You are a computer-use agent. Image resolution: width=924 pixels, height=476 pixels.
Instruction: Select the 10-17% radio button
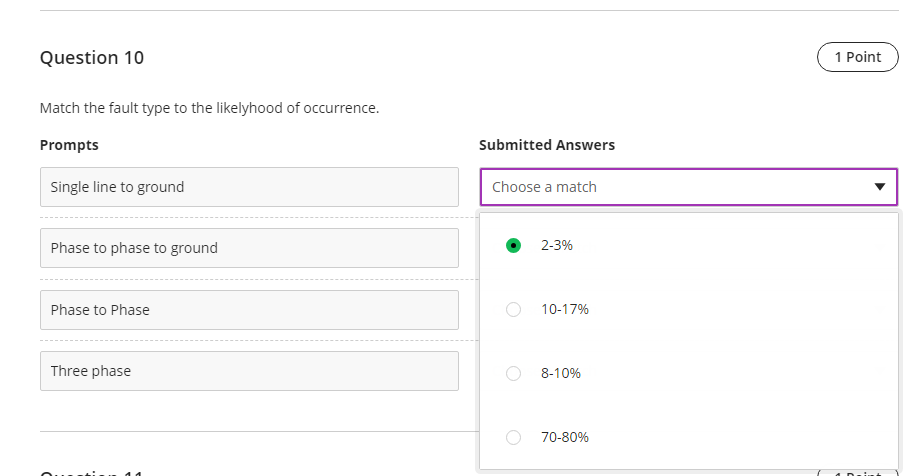click(x=514, y=309)
